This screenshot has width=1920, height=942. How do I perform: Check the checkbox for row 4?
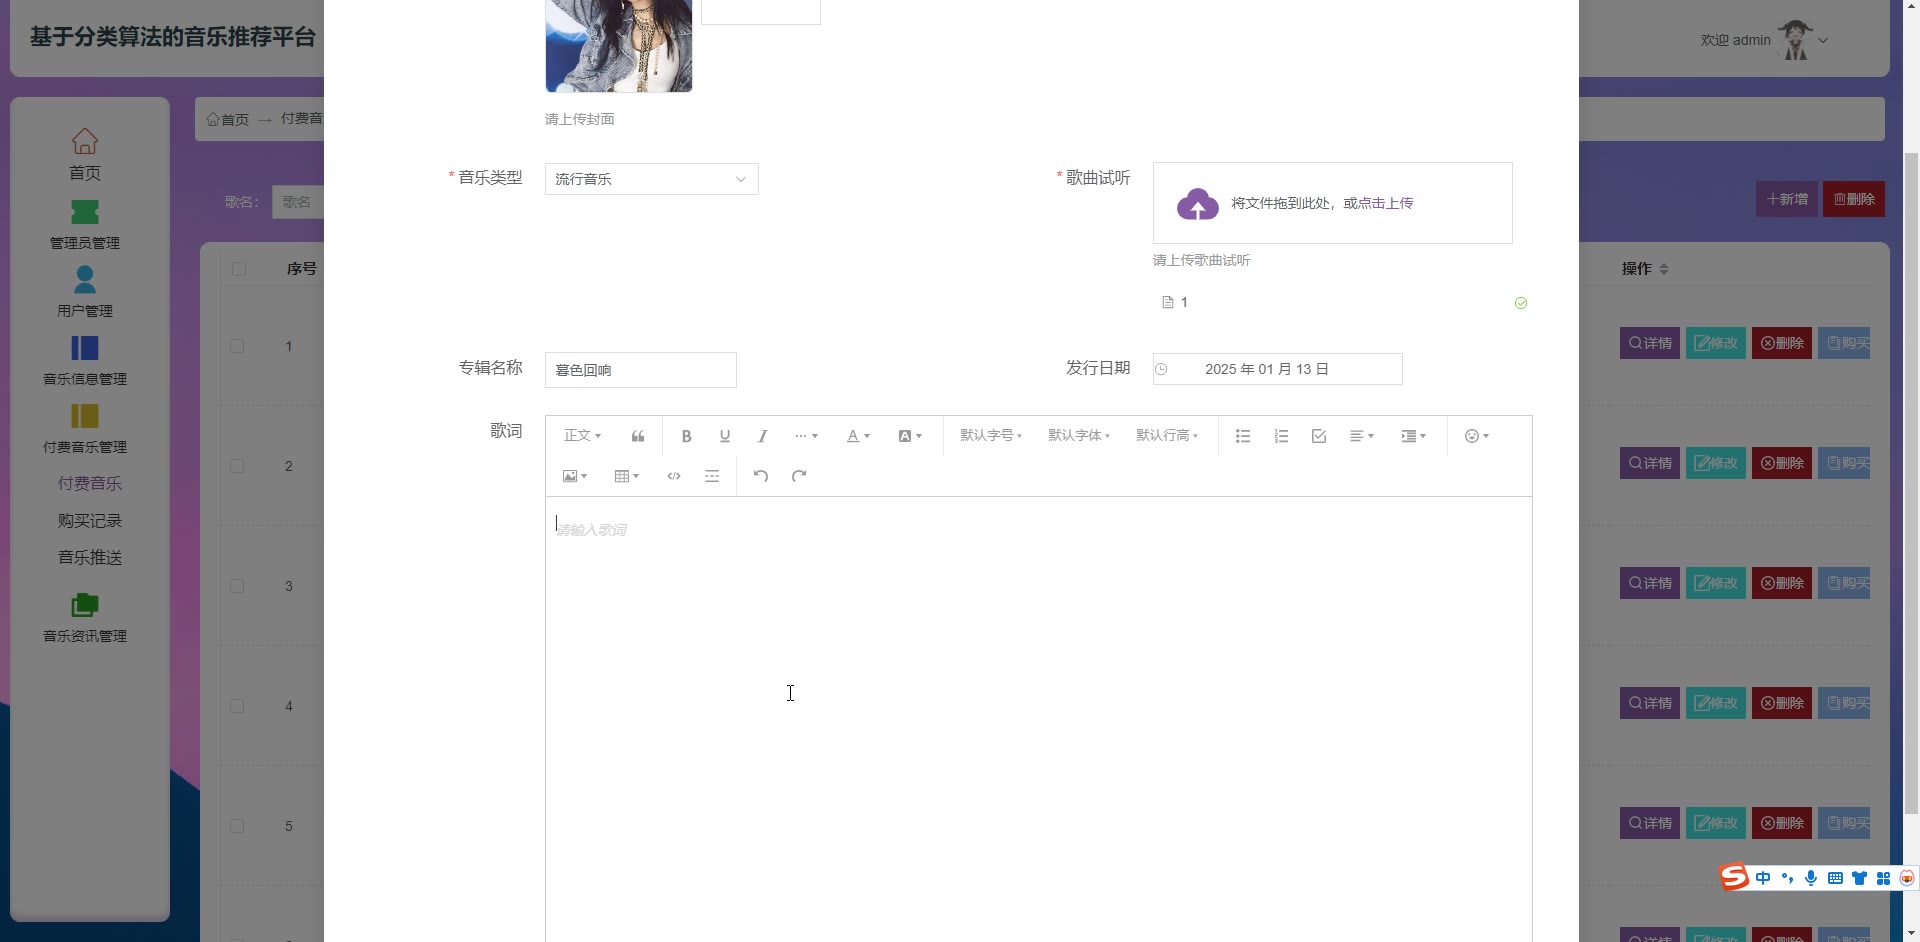pyautogui.click(x=237, y=706)
